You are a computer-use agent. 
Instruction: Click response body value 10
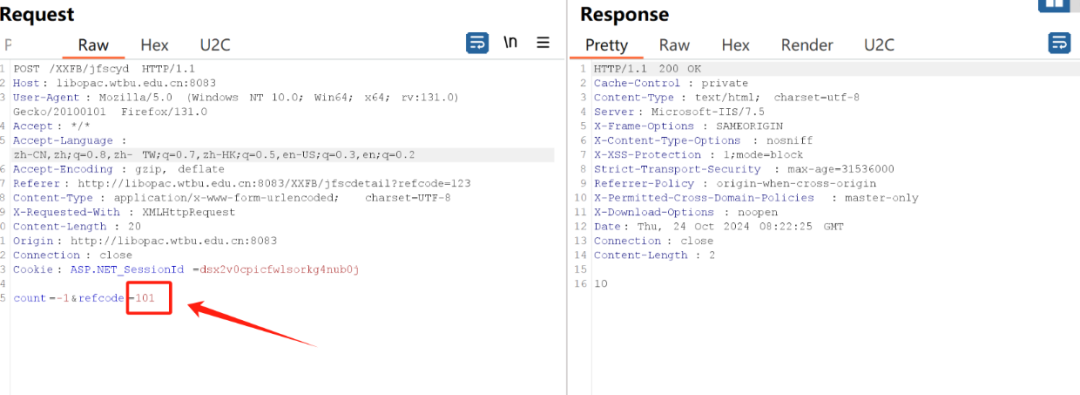[601, 284]
